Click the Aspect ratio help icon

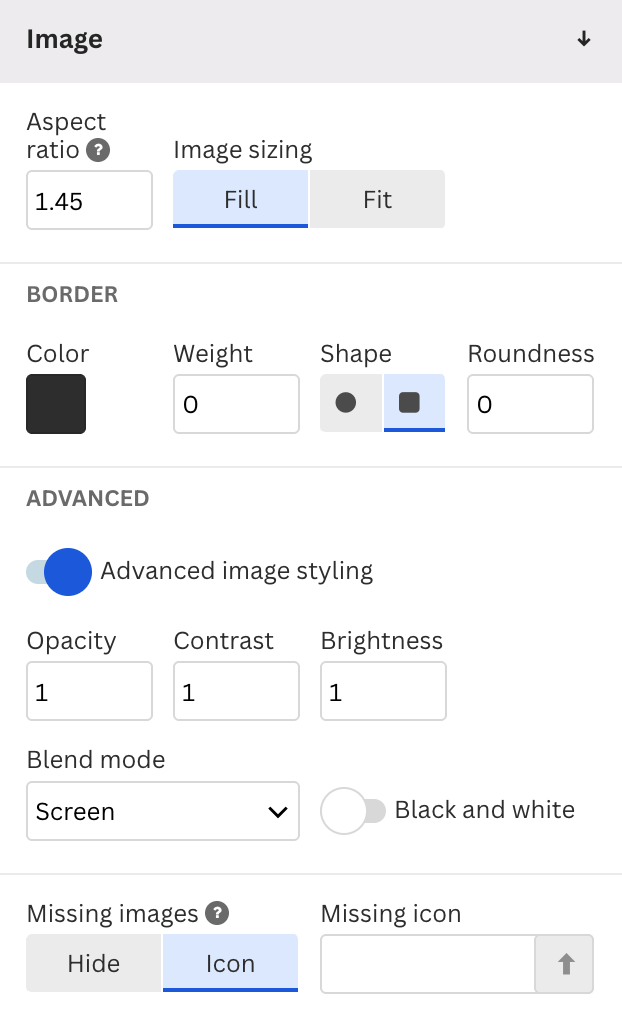coord(98,151)
